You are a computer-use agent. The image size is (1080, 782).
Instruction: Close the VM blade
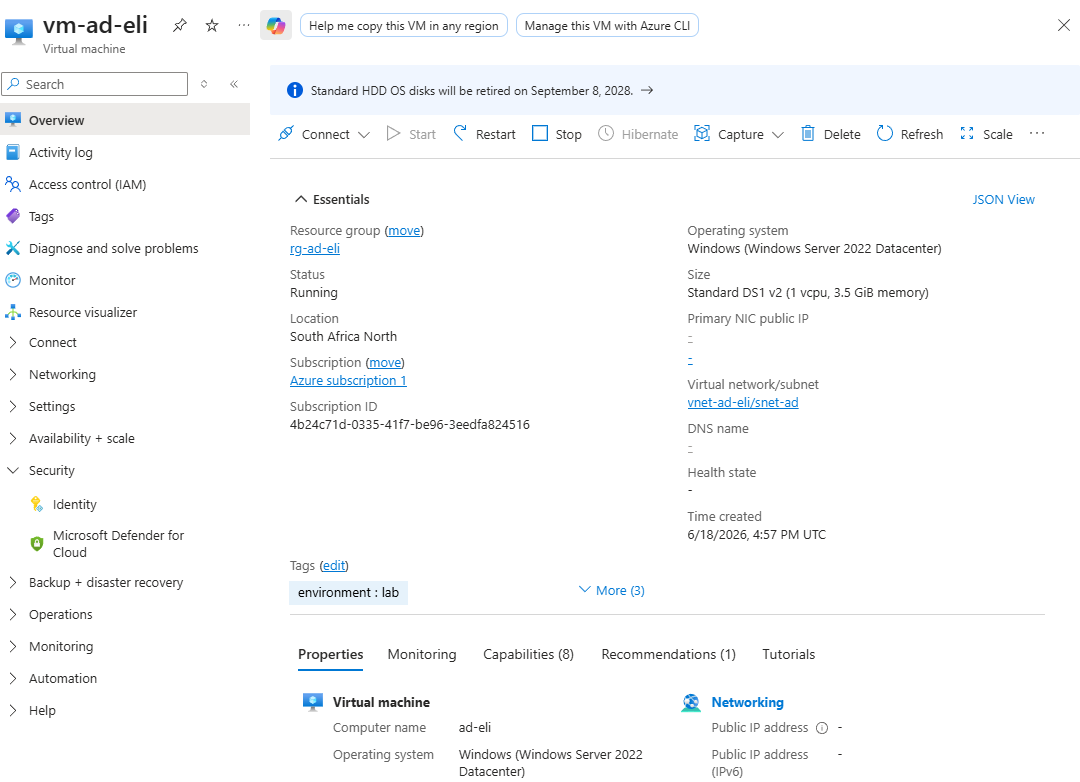(x=1063, y=25)
